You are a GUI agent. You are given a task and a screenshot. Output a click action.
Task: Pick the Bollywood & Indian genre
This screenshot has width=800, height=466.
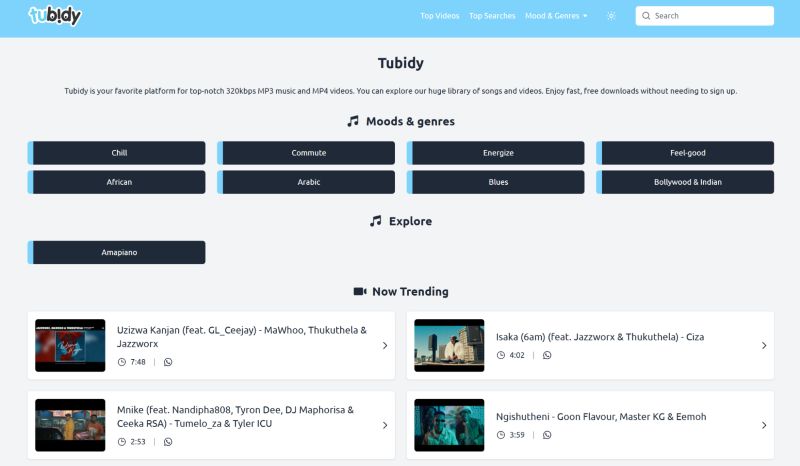[687, 182]
